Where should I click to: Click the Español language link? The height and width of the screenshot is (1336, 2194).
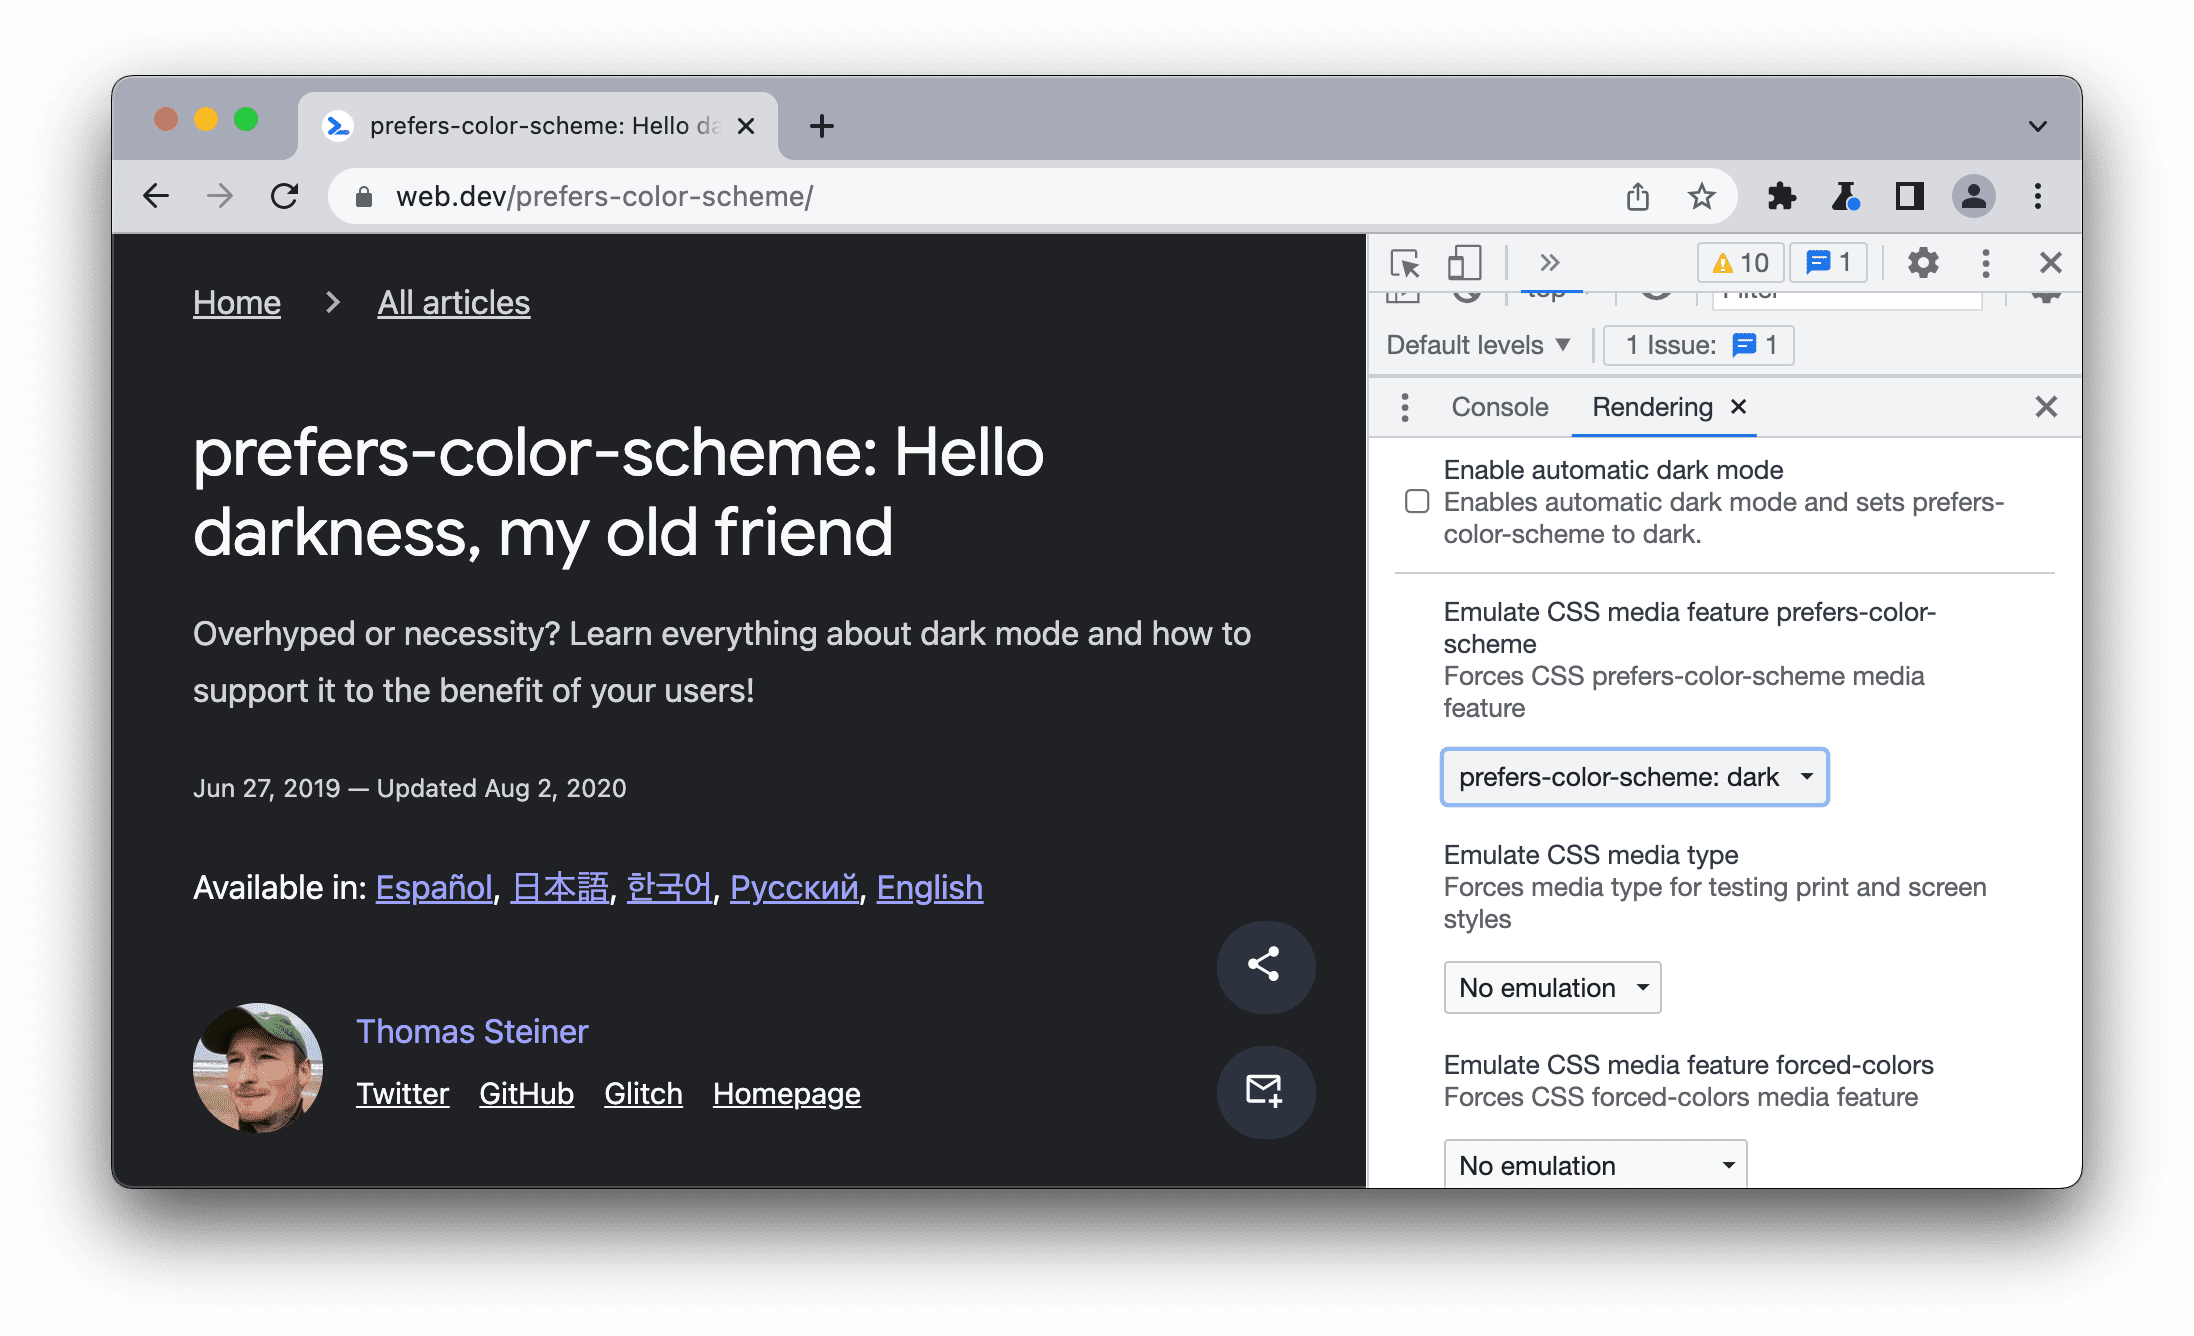pos(425,886)
